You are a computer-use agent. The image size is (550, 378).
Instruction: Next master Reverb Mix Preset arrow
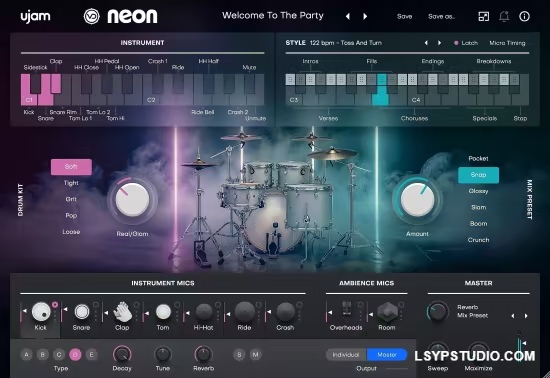click(x=526, y=316)
